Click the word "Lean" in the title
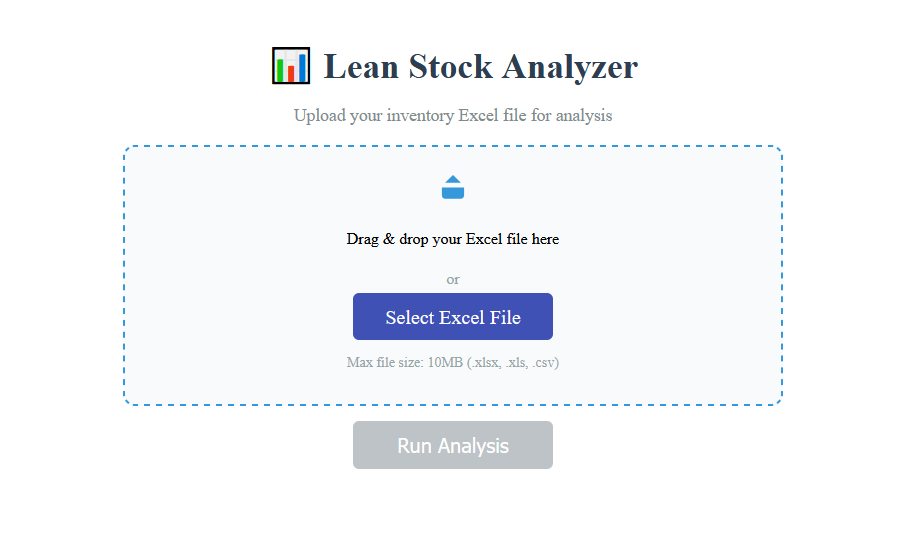This screenshot has width=917, height=535. pyautogui.click(x=361, y=67)
